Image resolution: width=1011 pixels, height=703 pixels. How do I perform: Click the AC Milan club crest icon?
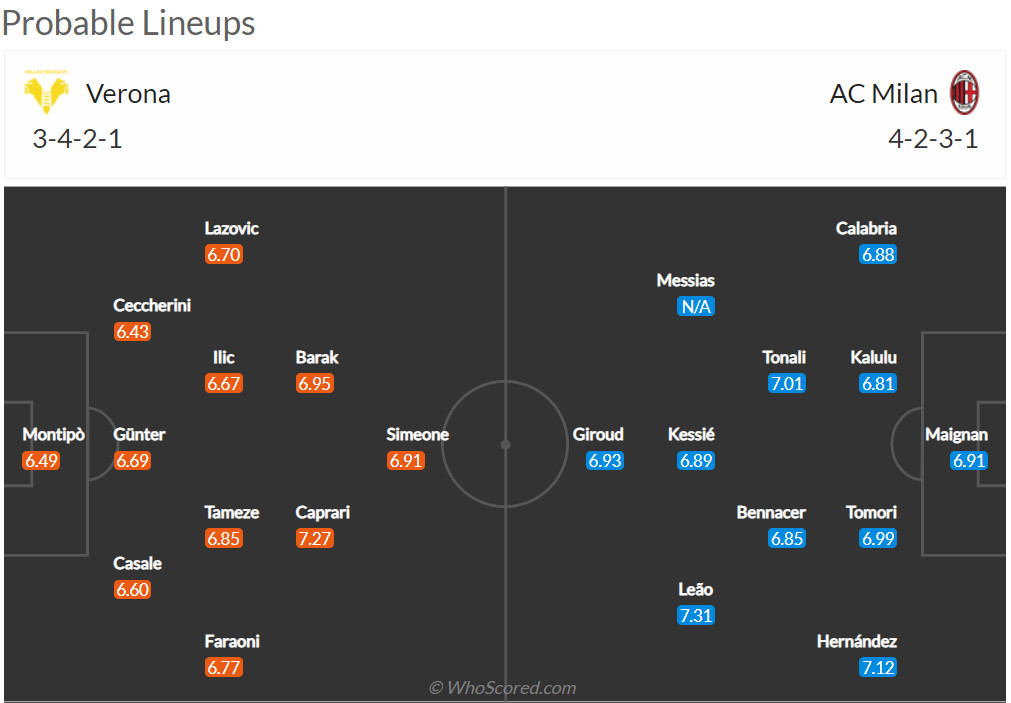tap(964, 92)
